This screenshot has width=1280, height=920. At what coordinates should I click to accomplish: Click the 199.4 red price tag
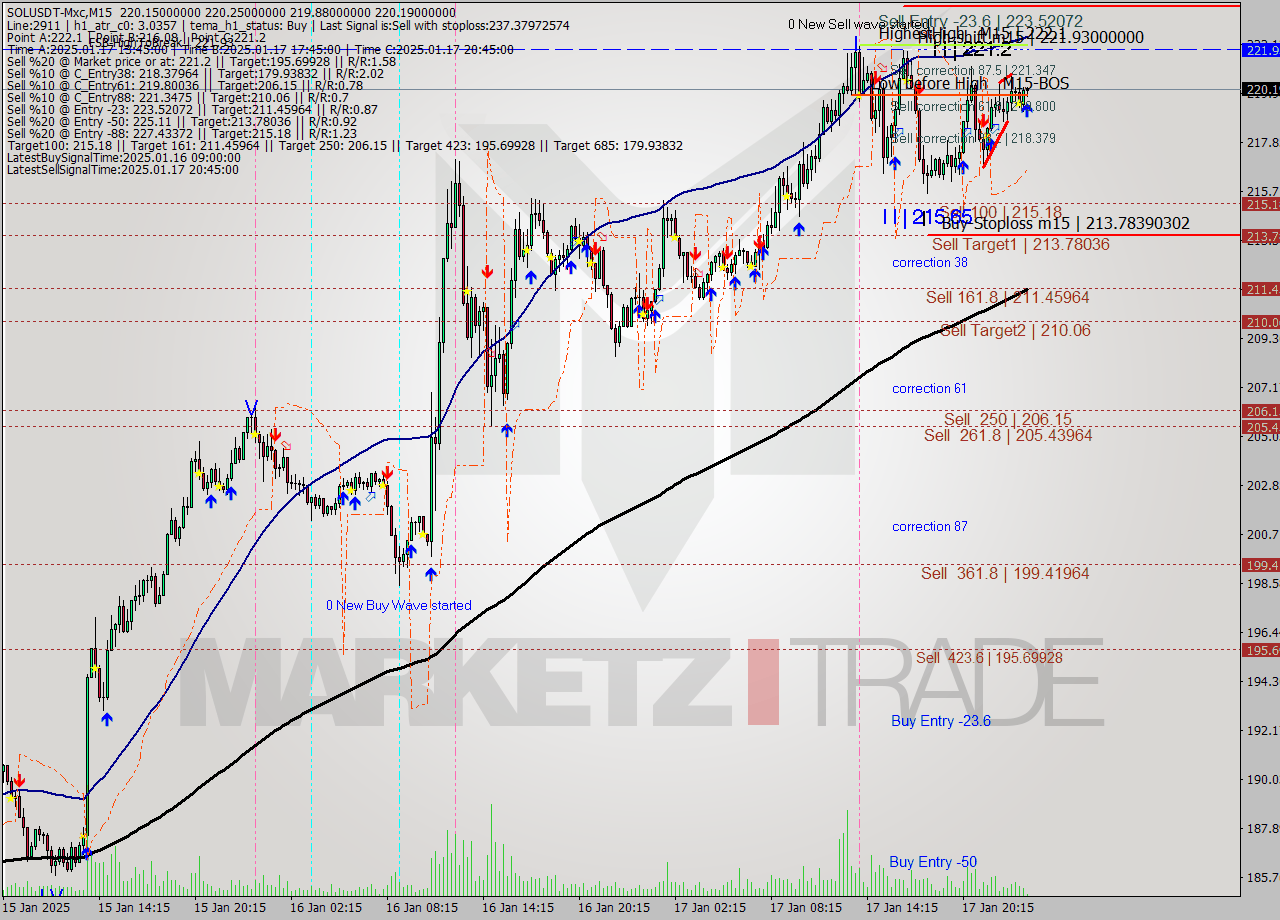(1260, 565)
